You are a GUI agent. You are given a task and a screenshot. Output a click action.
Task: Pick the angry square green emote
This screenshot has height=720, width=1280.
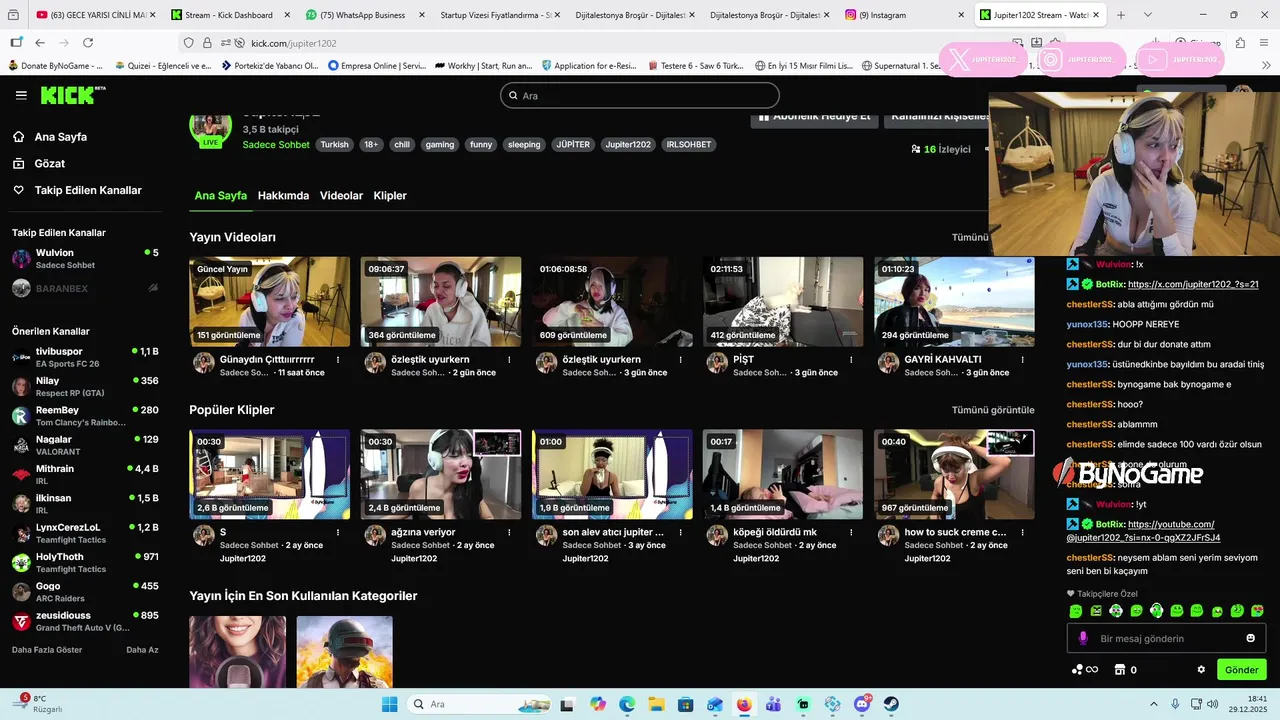pyautogui.click(x=1096, y=611)
